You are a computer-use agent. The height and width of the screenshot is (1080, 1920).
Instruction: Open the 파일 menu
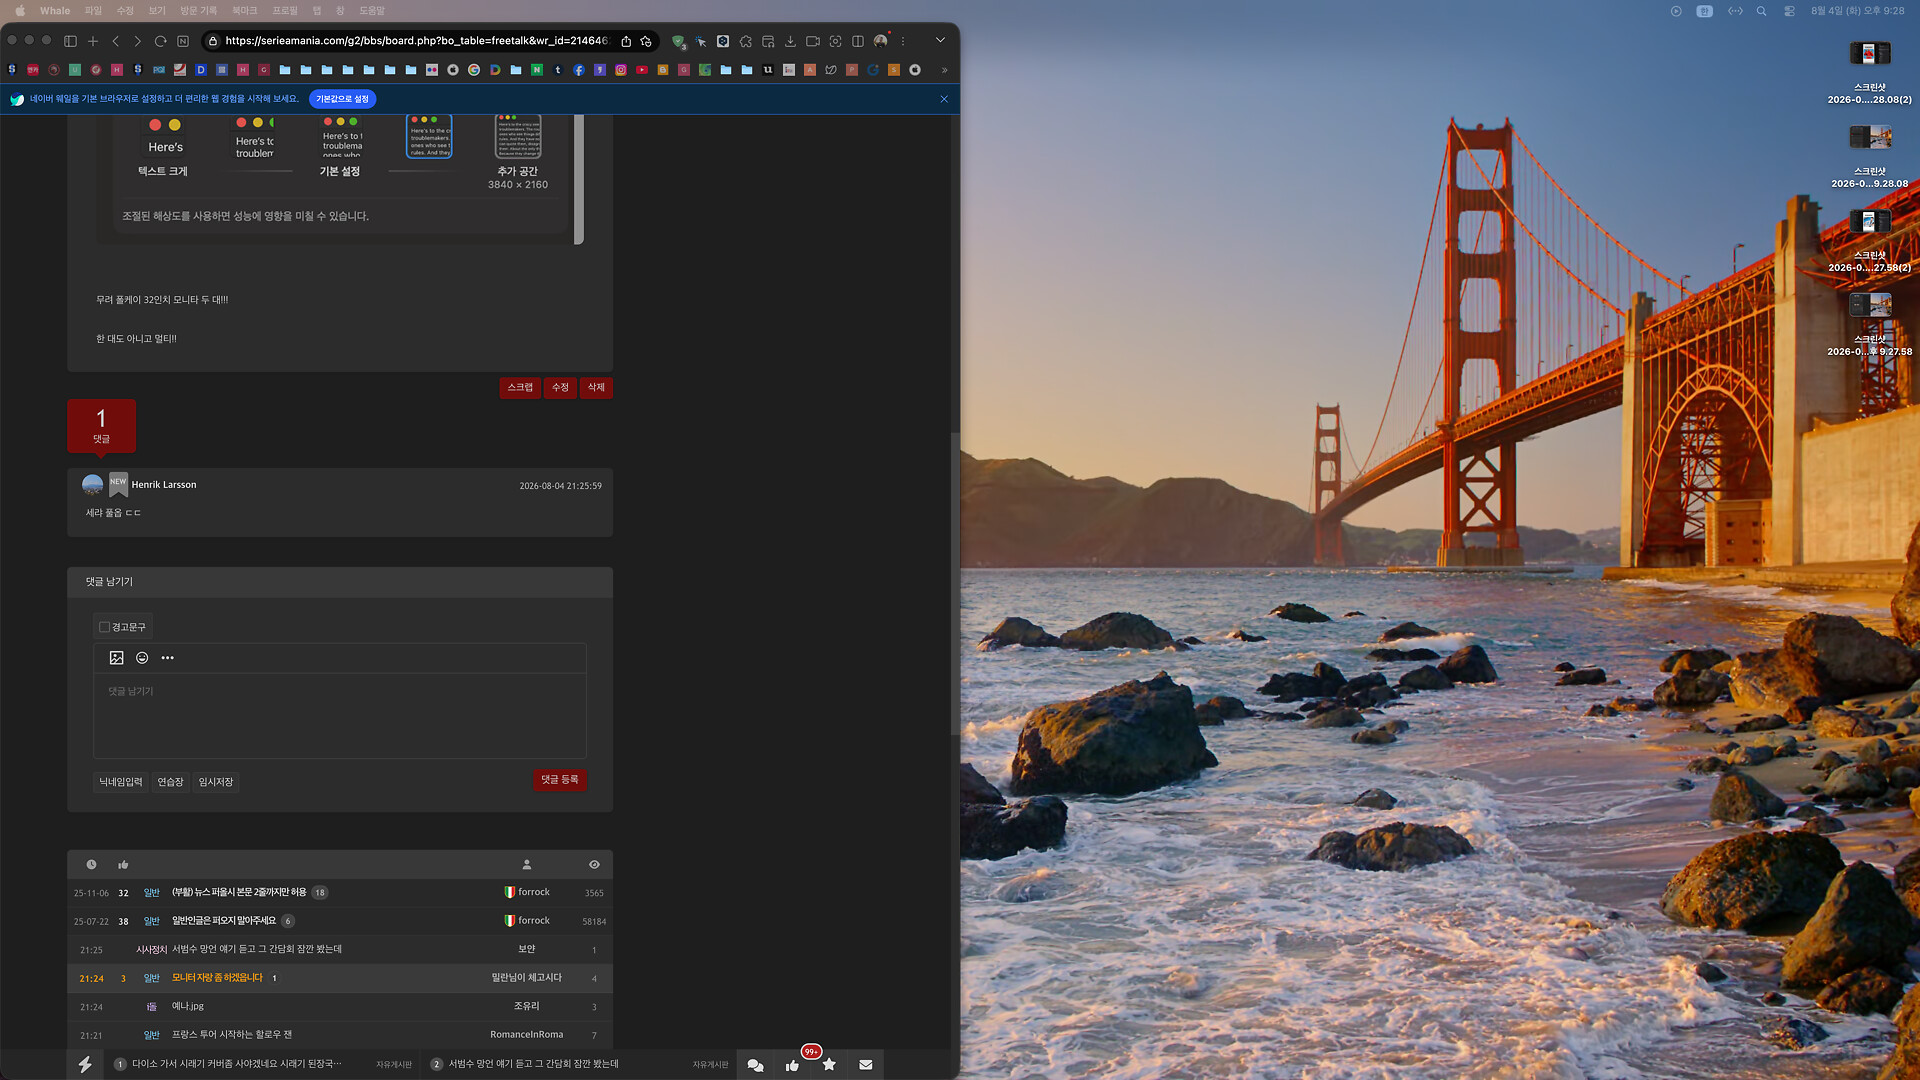point(93,11)
